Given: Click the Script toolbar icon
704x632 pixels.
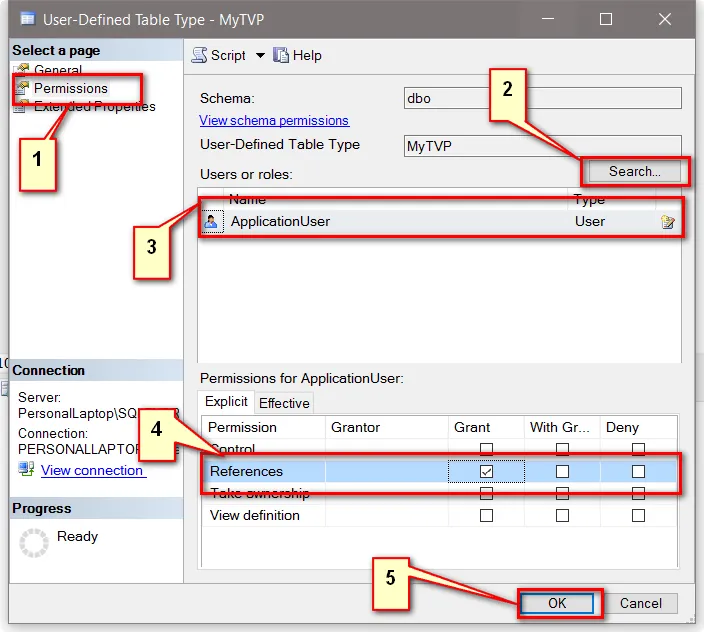Looking at the screenshot, I should click(x=199, y=56).
